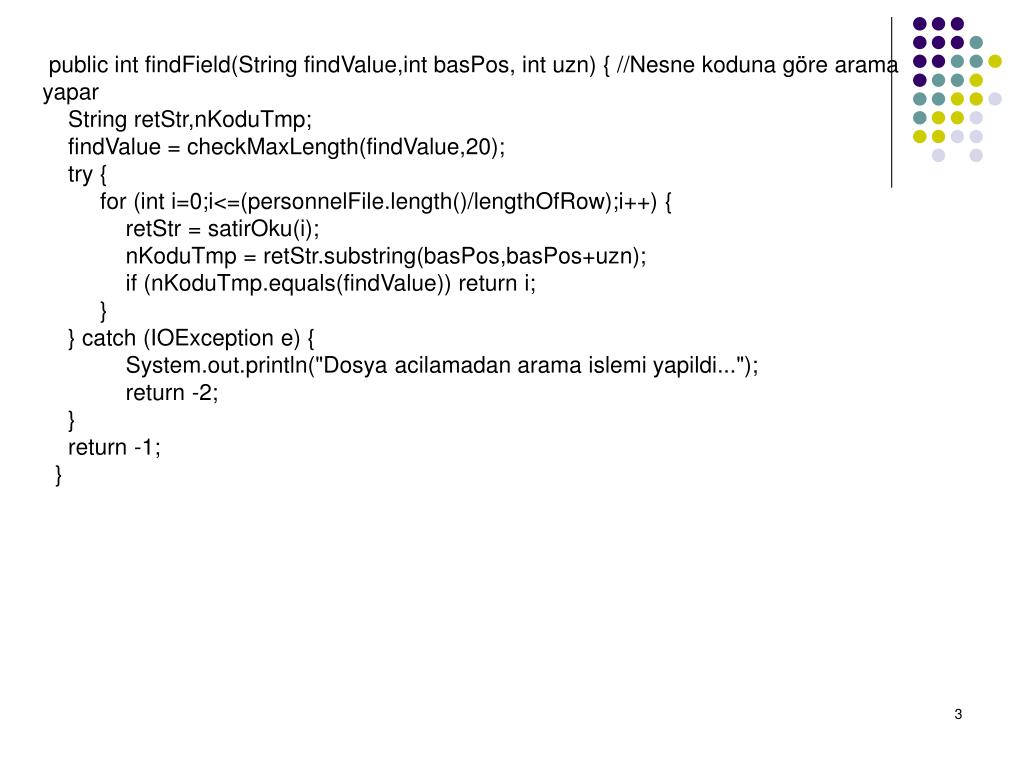
Task: Click the nKoduTmp.equals(findValue) if statement
Action: point(330,283)
